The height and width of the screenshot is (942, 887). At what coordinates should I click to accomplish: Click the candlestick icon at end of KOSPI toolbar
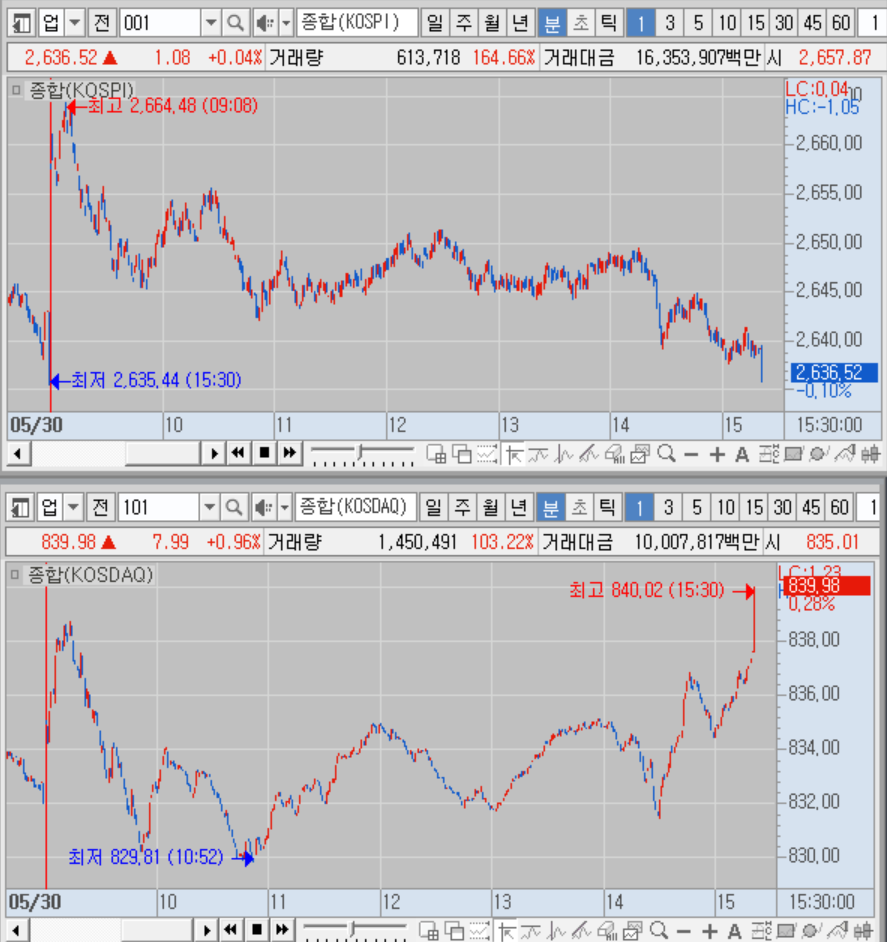[870, 454]
